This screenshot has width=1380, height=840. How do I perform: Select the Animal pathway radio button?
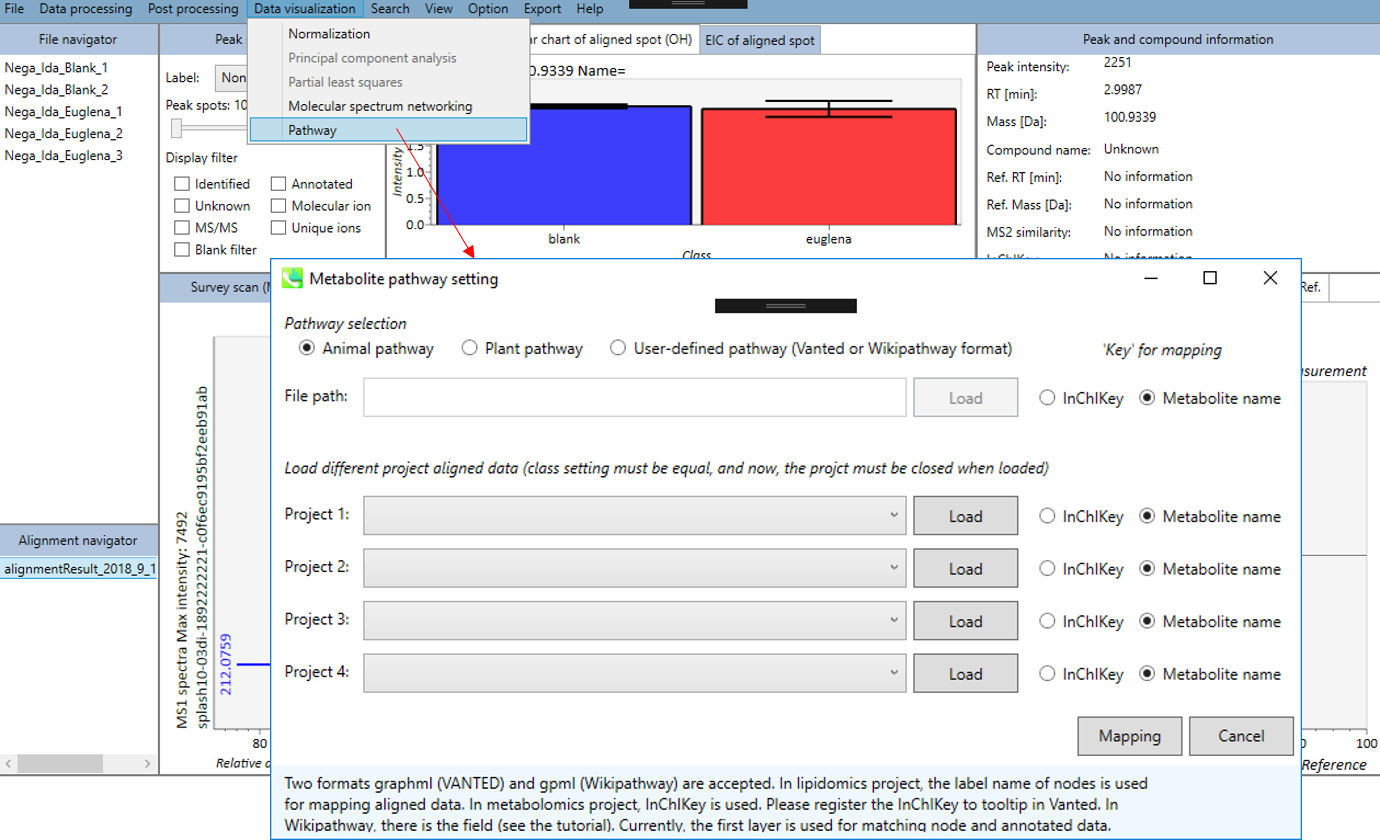(x=308, y=349)
